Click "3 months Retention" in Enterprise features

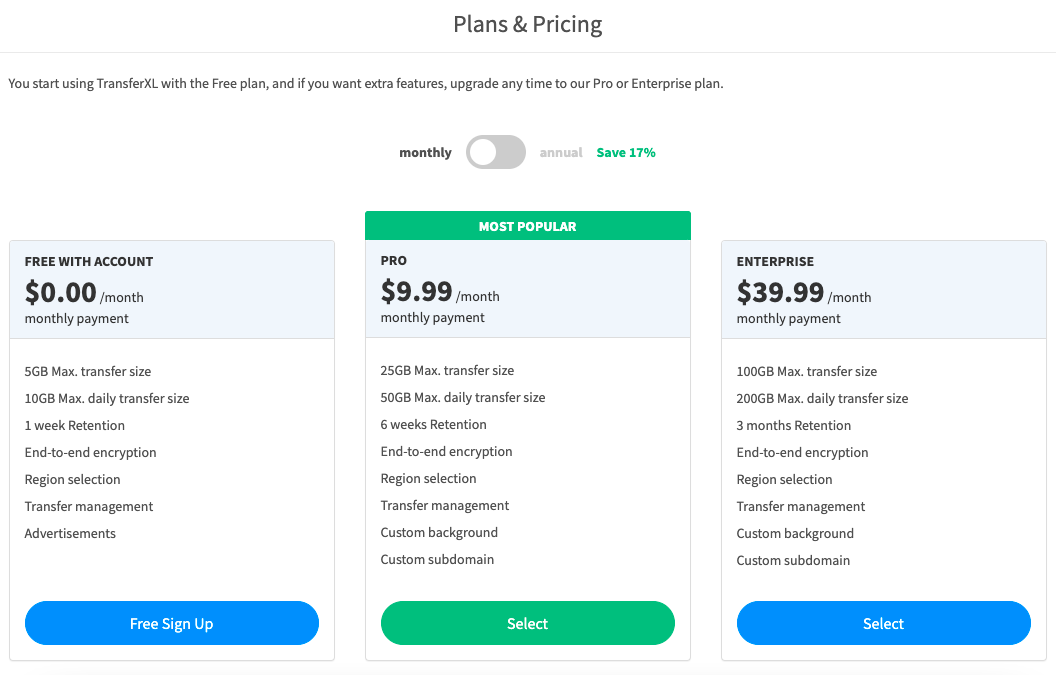click(794, 425)
